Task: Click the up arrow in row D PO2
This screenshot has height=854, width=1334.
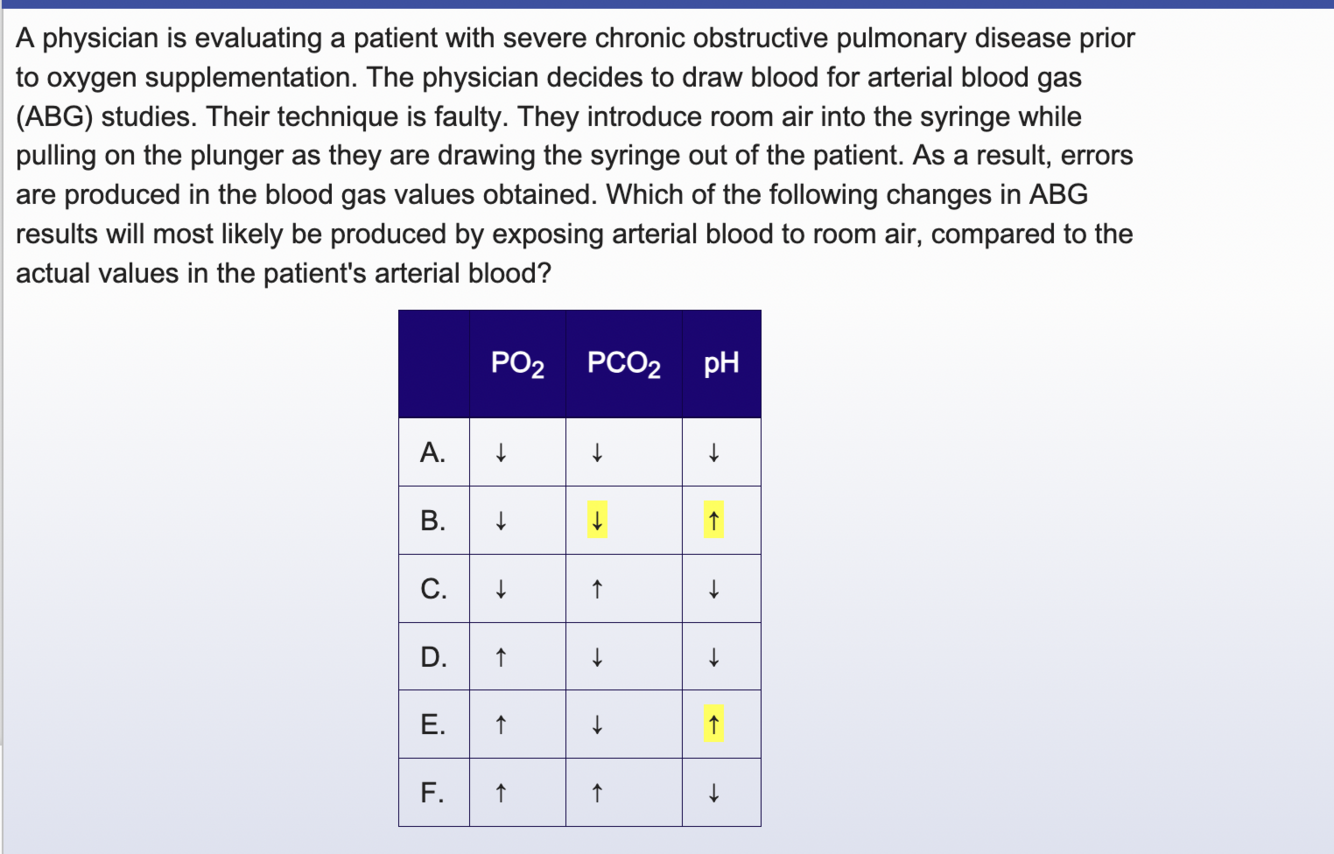Action: 500,657
